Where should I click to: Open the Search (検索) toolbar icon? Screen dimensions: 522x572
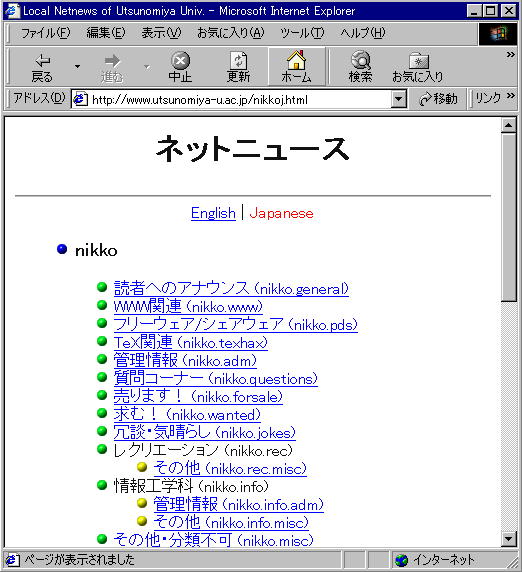point(360,60)
